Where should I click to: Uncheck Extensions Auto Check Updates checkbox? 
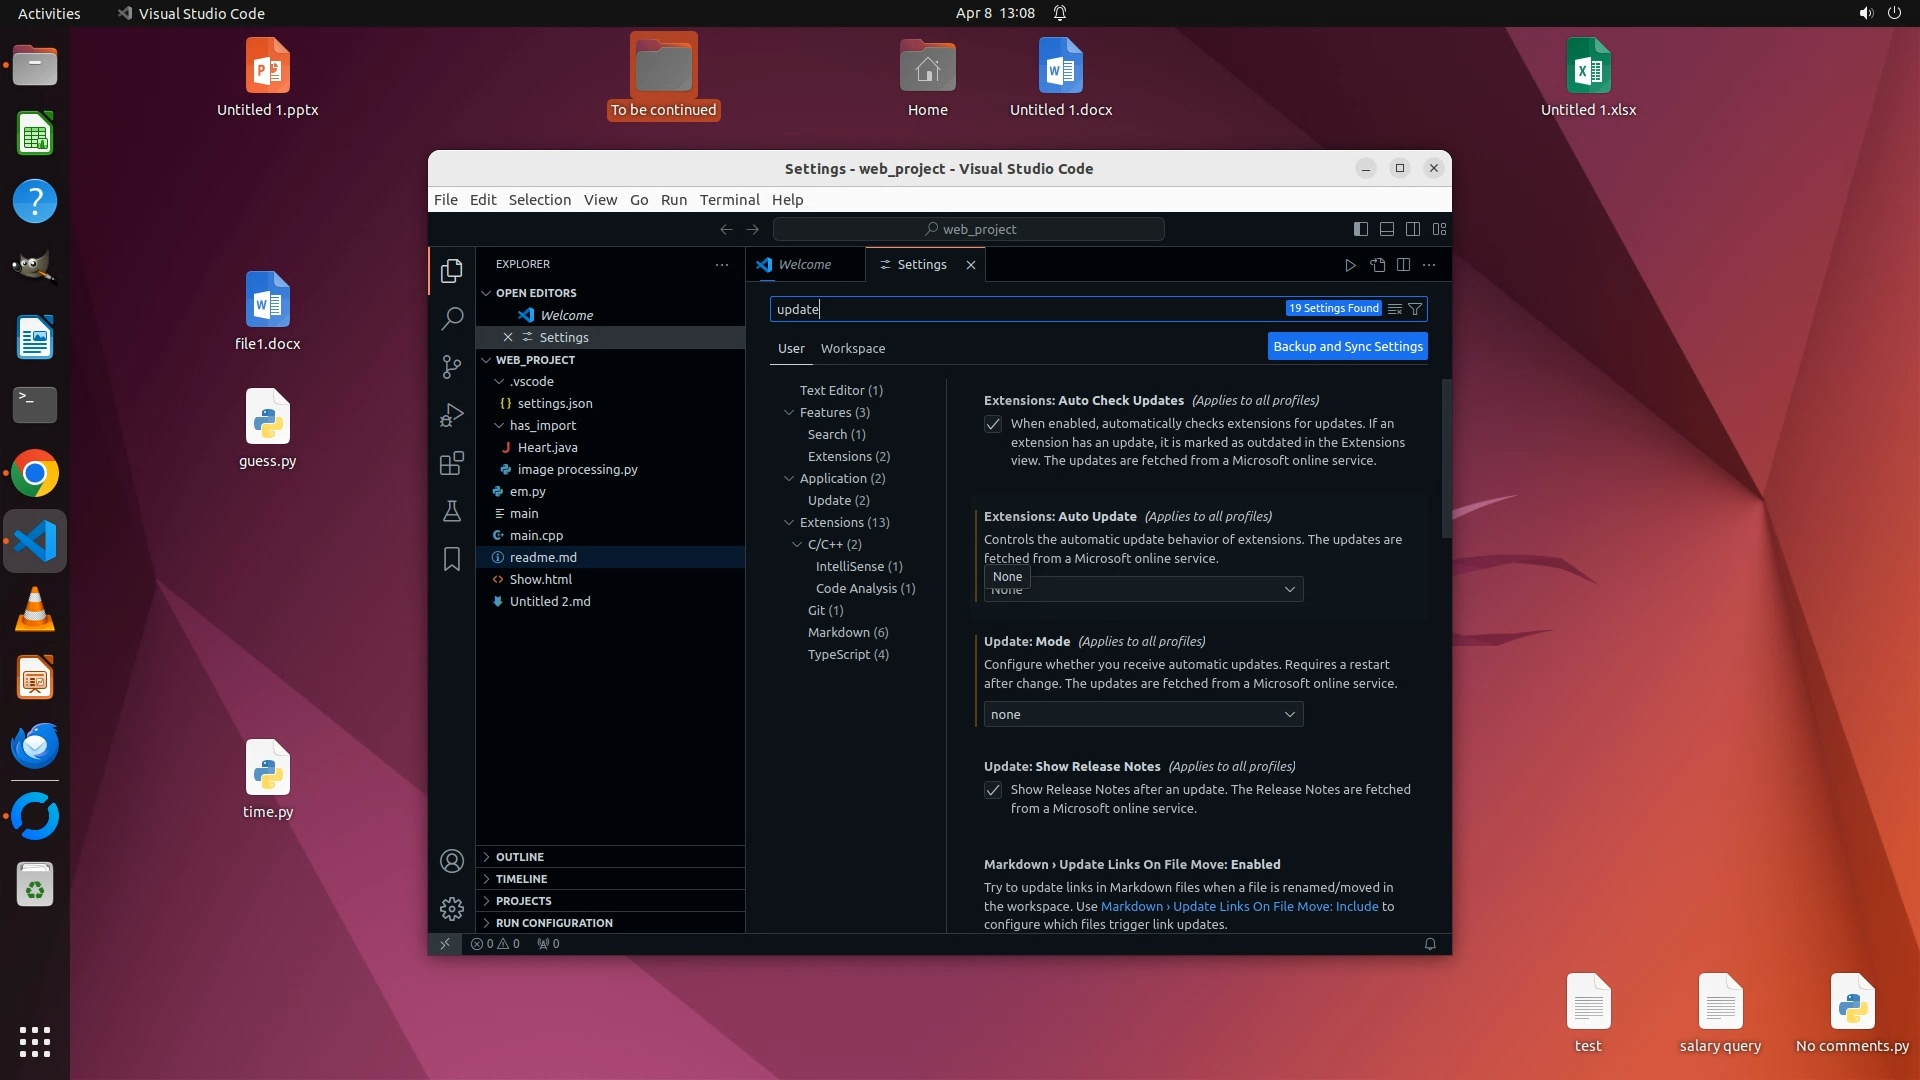(993, 424)
